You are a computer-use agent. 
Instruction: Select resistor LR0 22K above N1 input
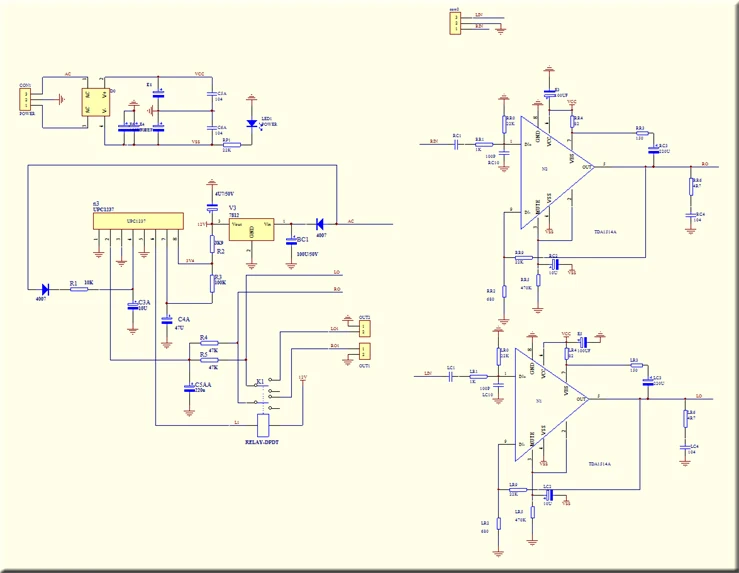click(499, 357)
